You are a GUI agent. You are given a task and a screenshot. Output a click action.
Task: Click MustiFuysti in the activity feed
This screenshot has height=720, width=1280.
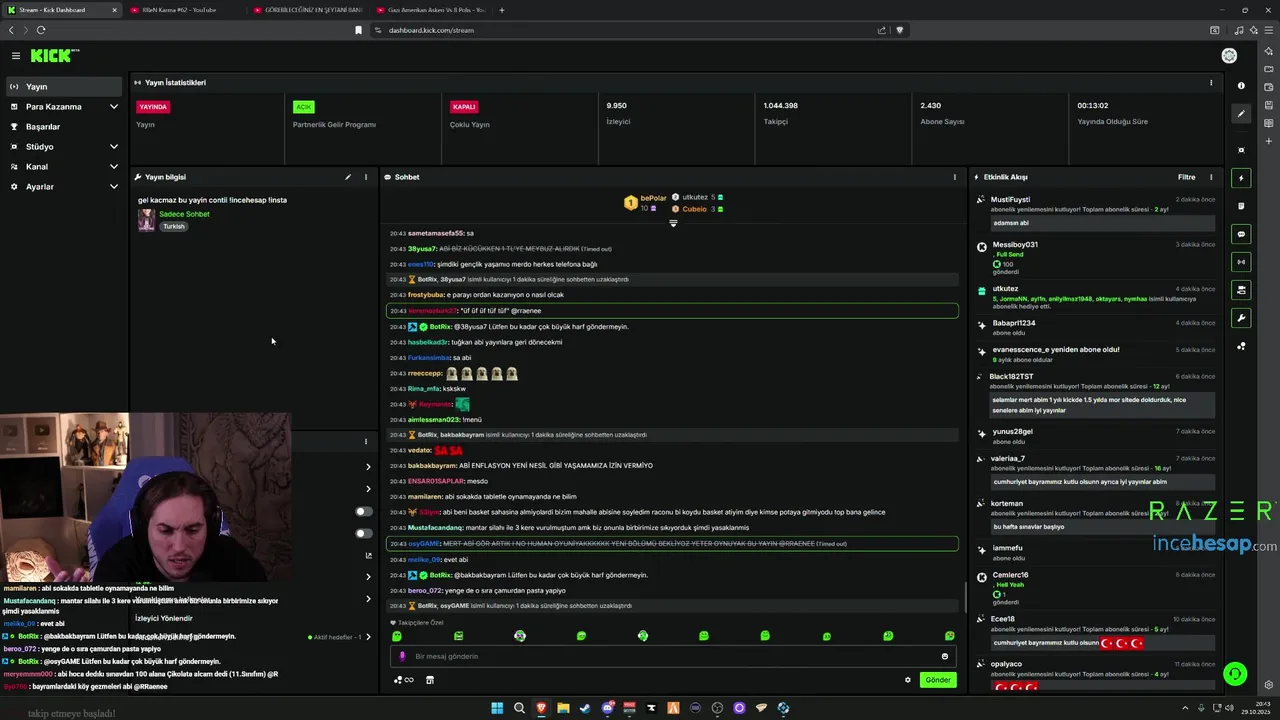coord(1010,200)
